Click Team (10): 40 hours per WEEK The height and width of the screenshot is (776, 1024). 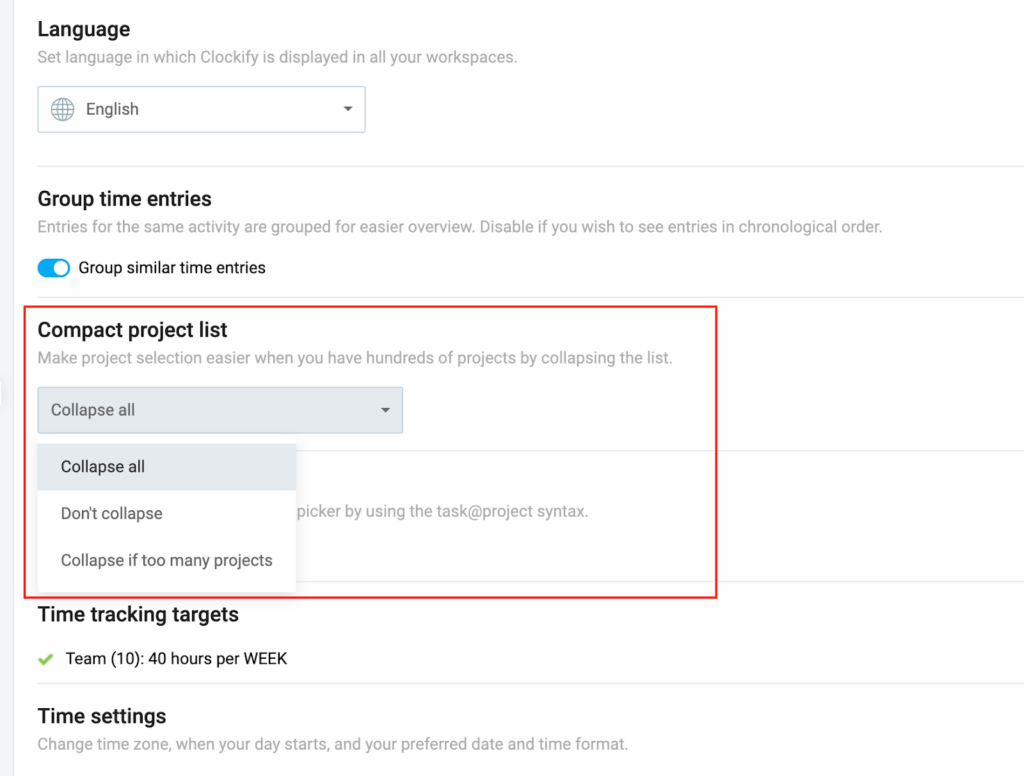tap(176, 659)
